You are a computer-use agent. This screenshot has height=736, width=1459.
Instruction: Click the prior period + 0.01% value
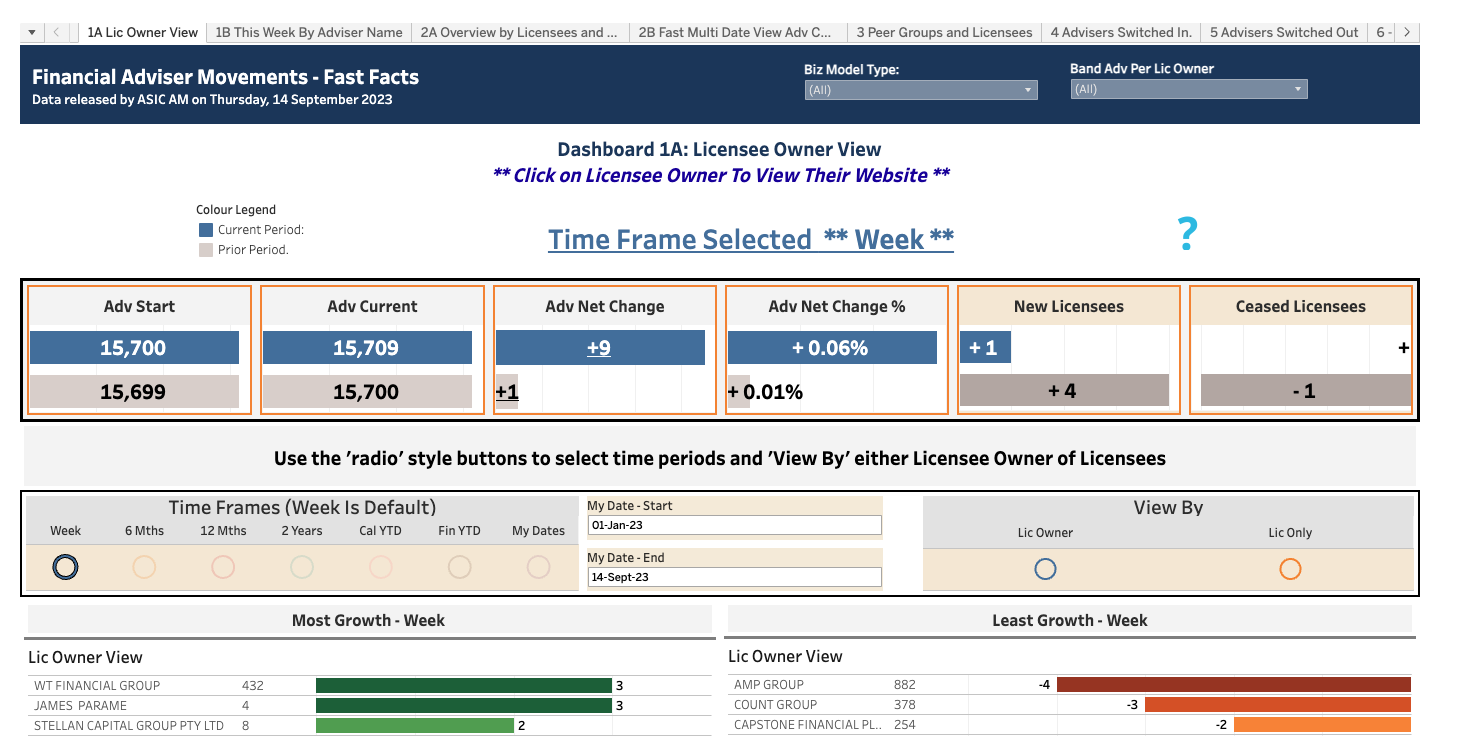766,392
